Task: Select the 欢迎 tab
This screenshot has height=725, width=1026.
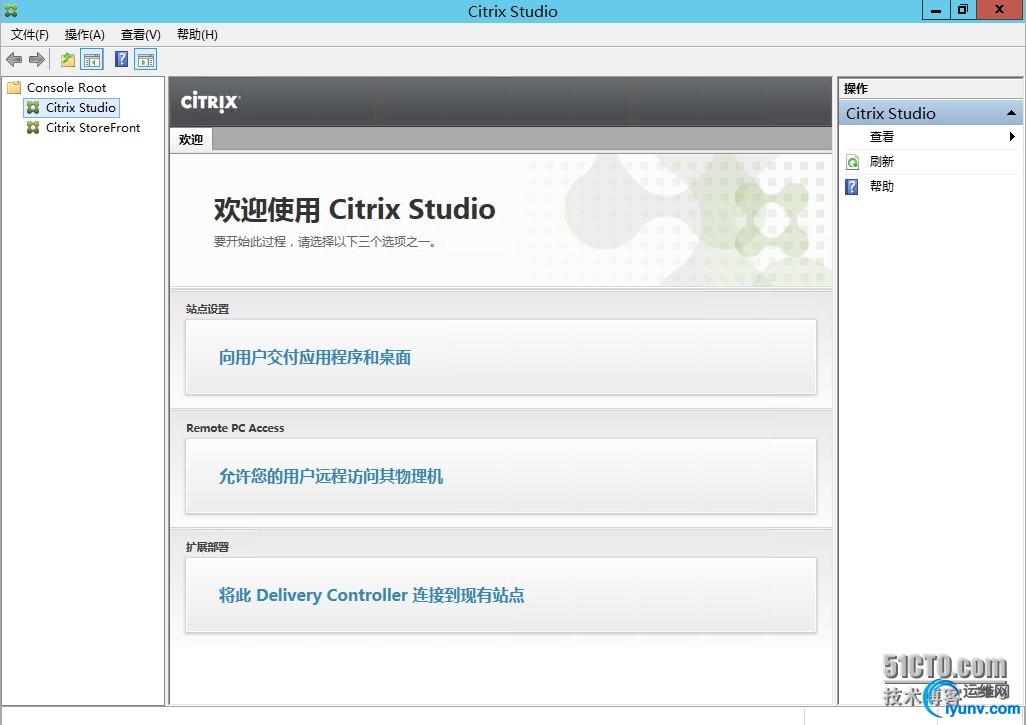Action: pyautogui.click(x=191, y=139)
